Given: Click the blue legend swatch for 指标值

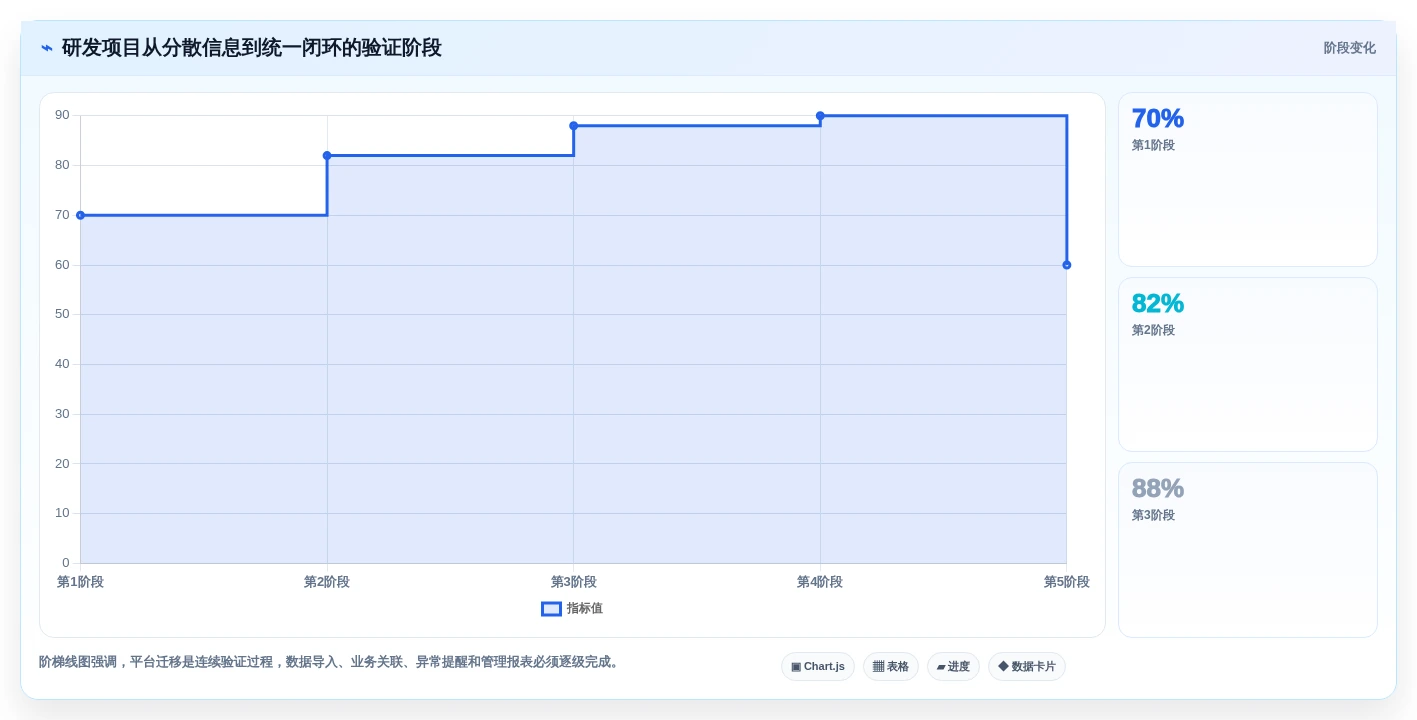Looking at the screenshot, I should 551,608.
